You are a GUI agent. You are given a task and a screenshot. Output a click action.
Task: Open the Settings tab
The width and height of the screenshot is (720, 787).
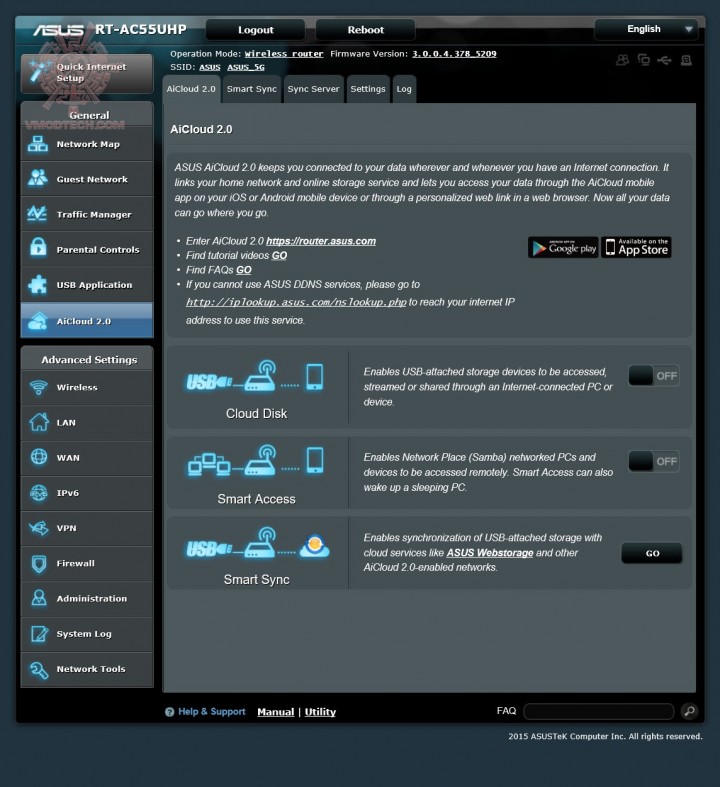368,89
